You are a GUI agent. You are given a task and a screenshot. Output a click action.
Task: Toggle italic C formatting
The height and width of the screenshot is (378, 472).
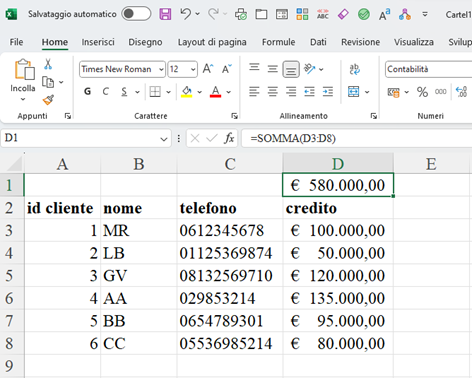(106, 92)
